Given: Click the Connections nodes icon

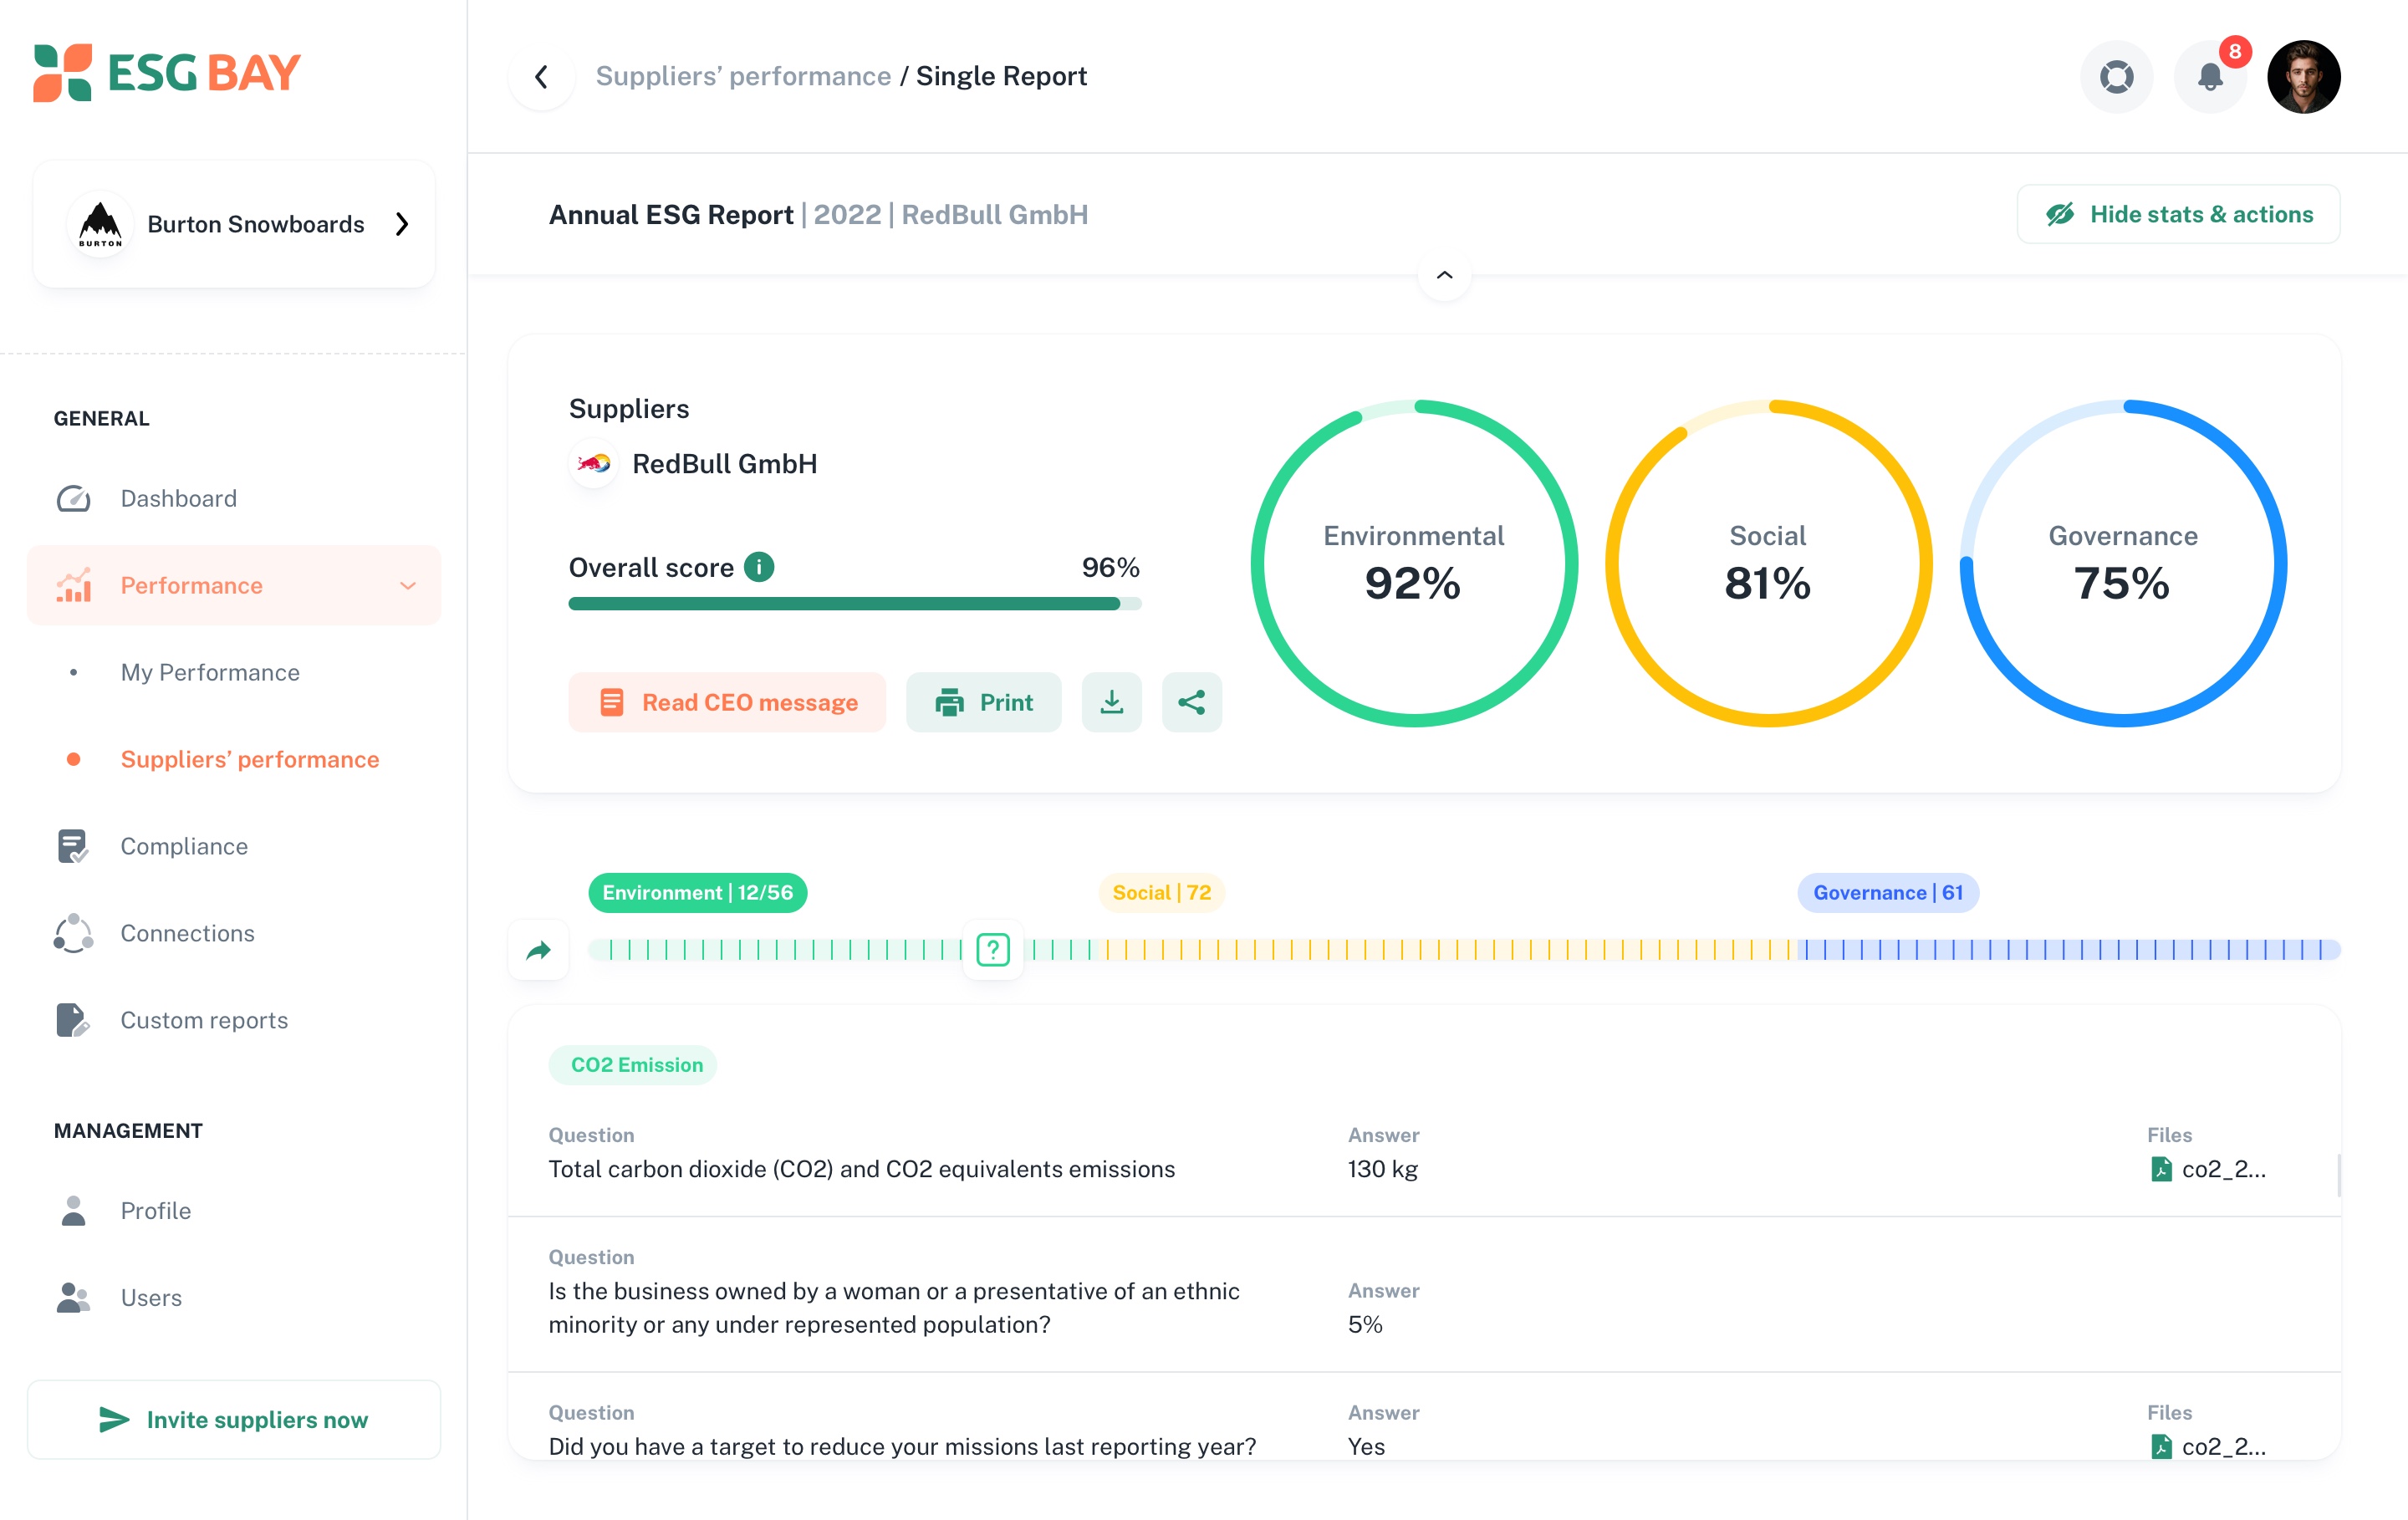Looking at the screenshot, I should (x=73, y=933).
